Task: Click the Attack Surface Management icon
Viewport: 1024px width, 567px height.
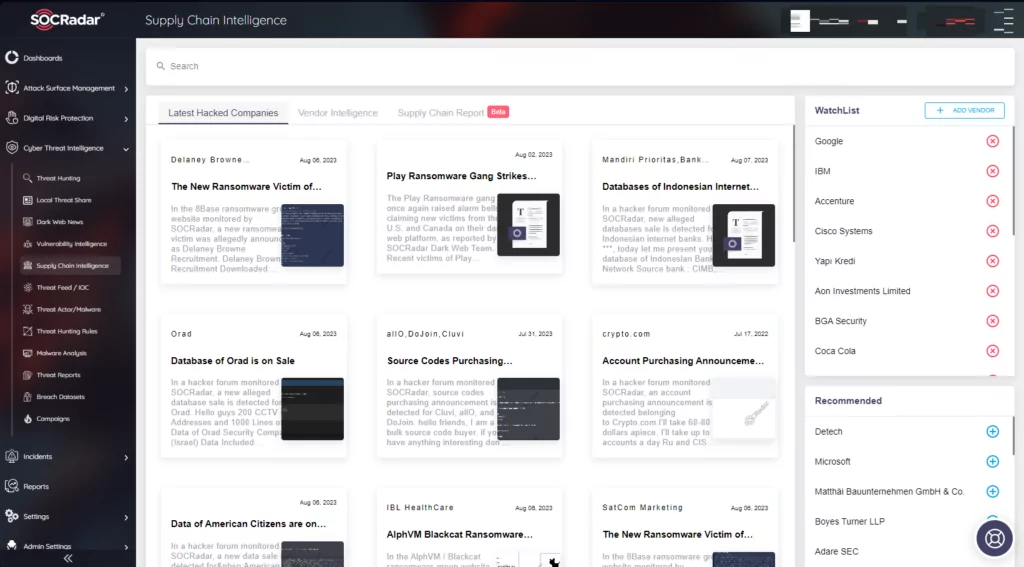Action: click(x=12, y=88)
